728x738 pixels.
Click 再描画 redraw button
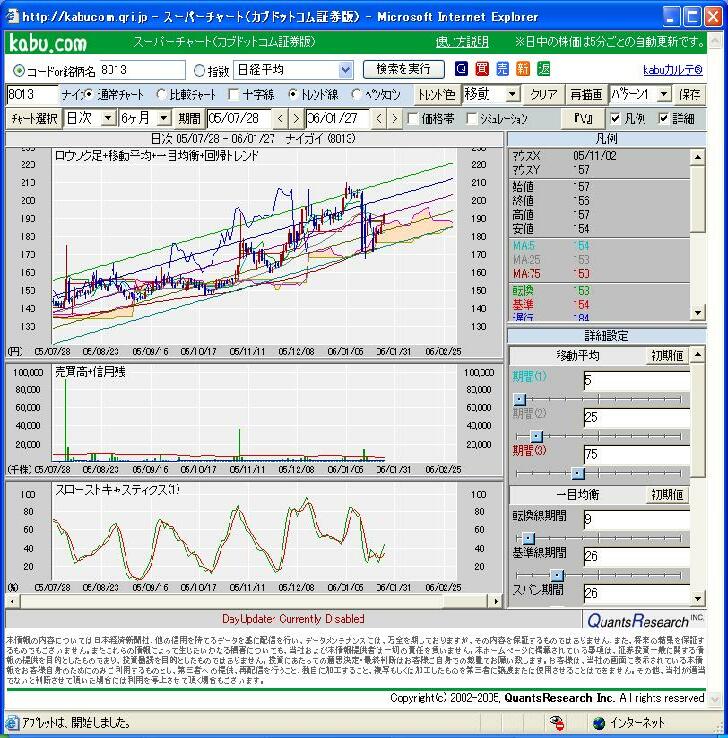coord(586,95)
